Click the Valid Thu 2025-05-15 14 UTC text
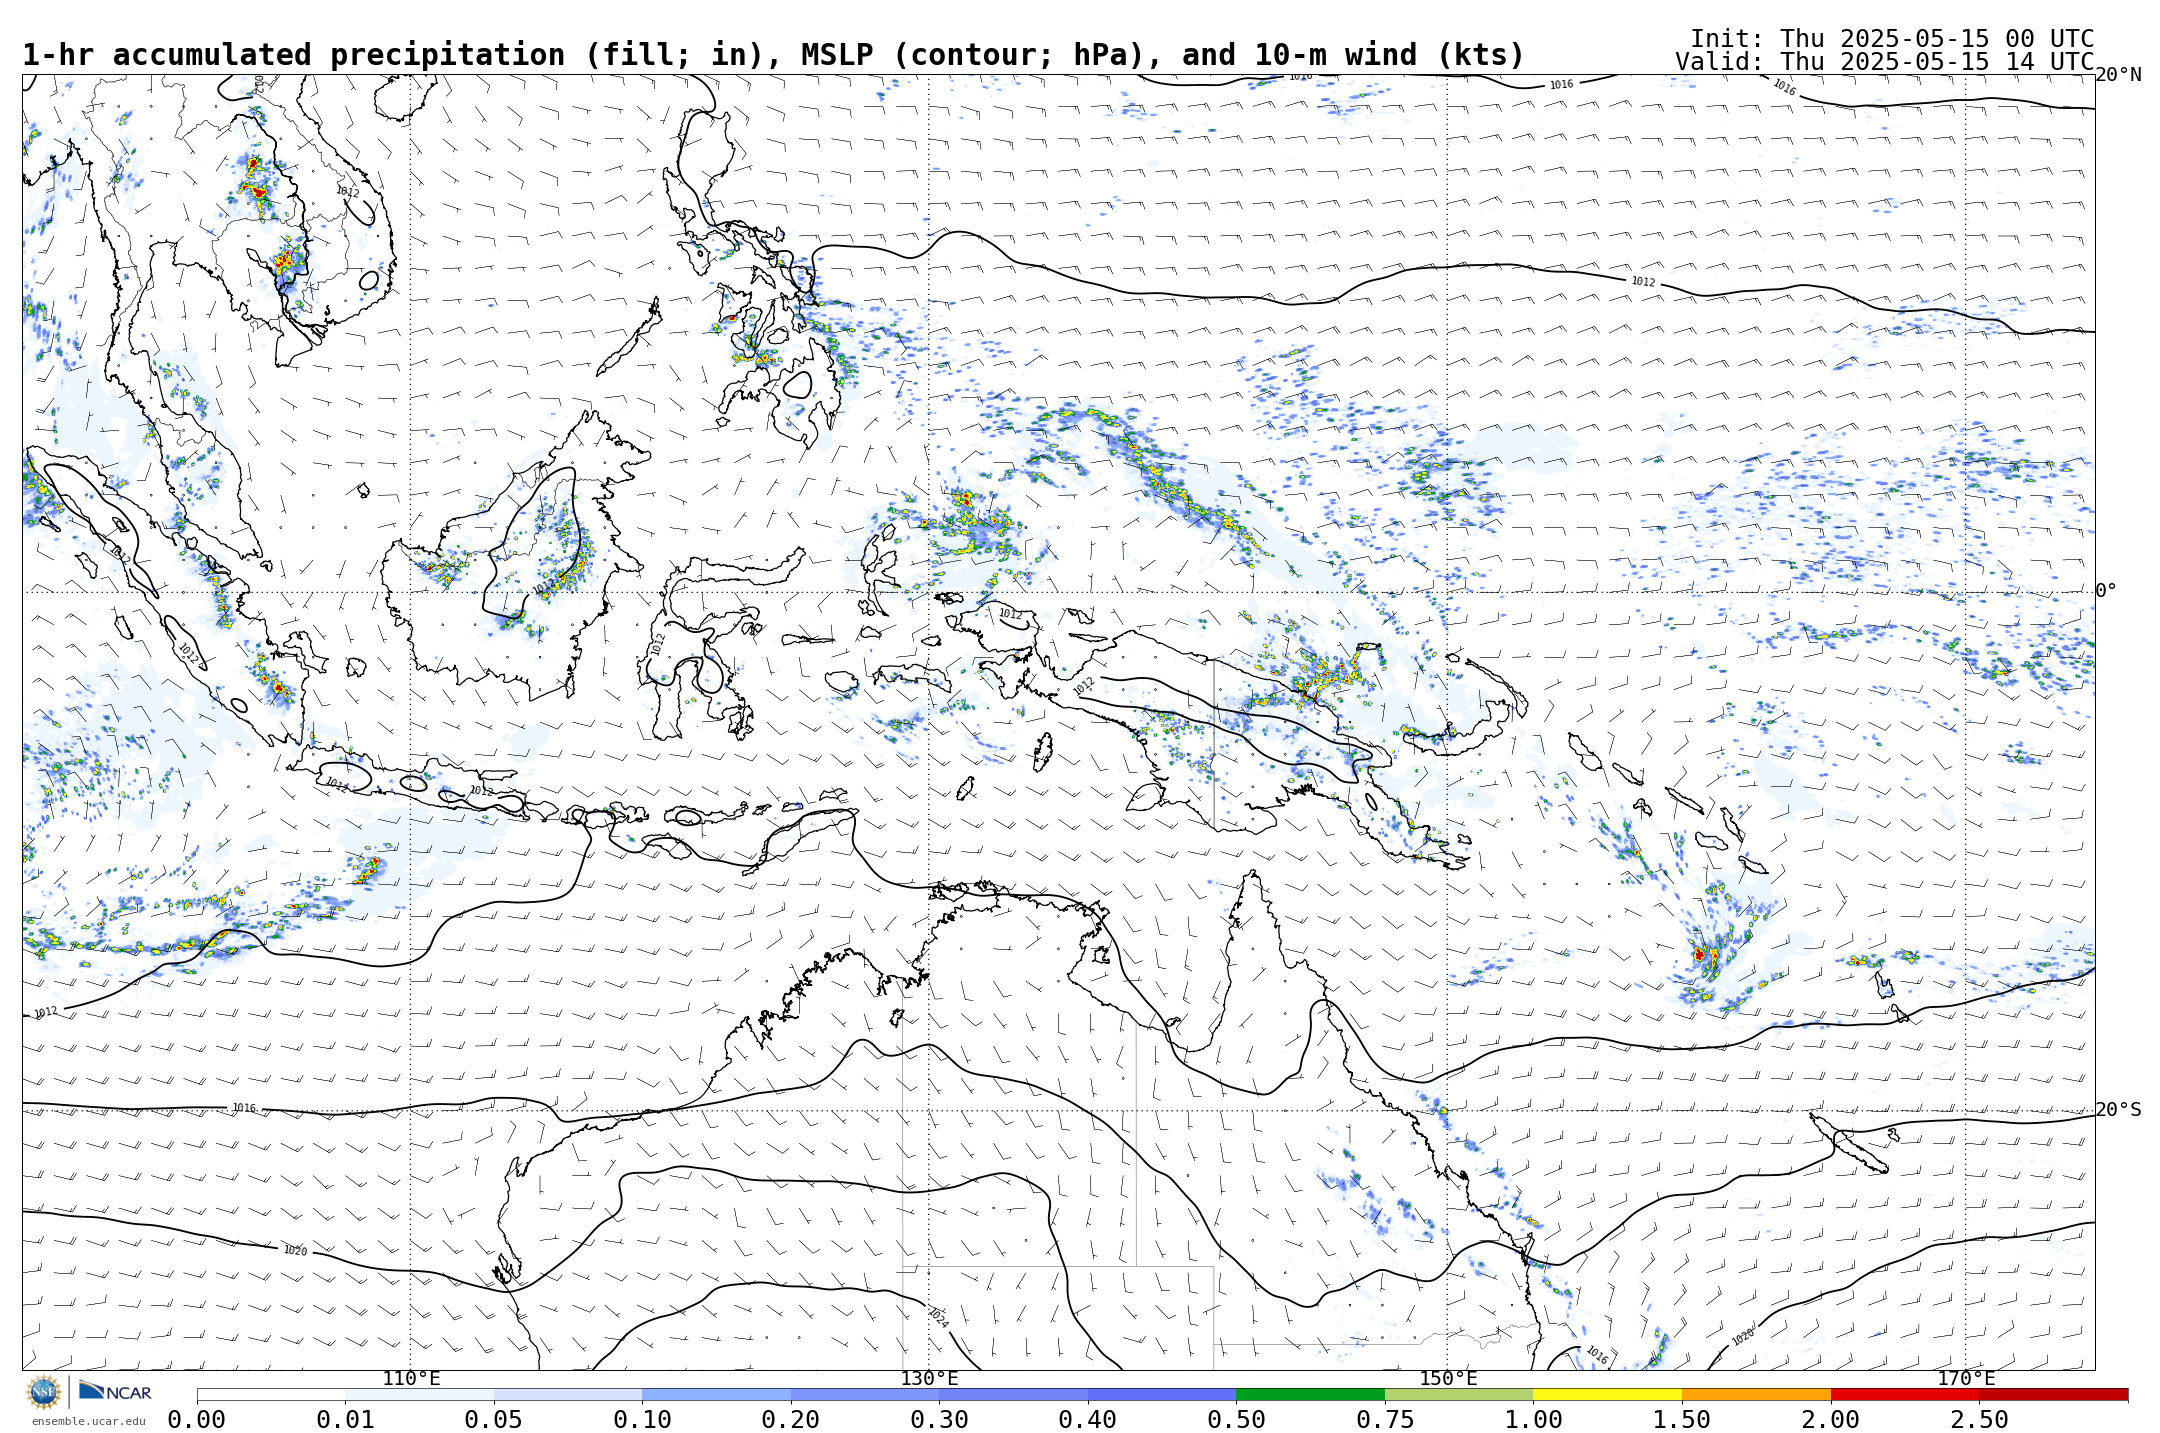2160x1433 pixels. [x=1885, y=62]
